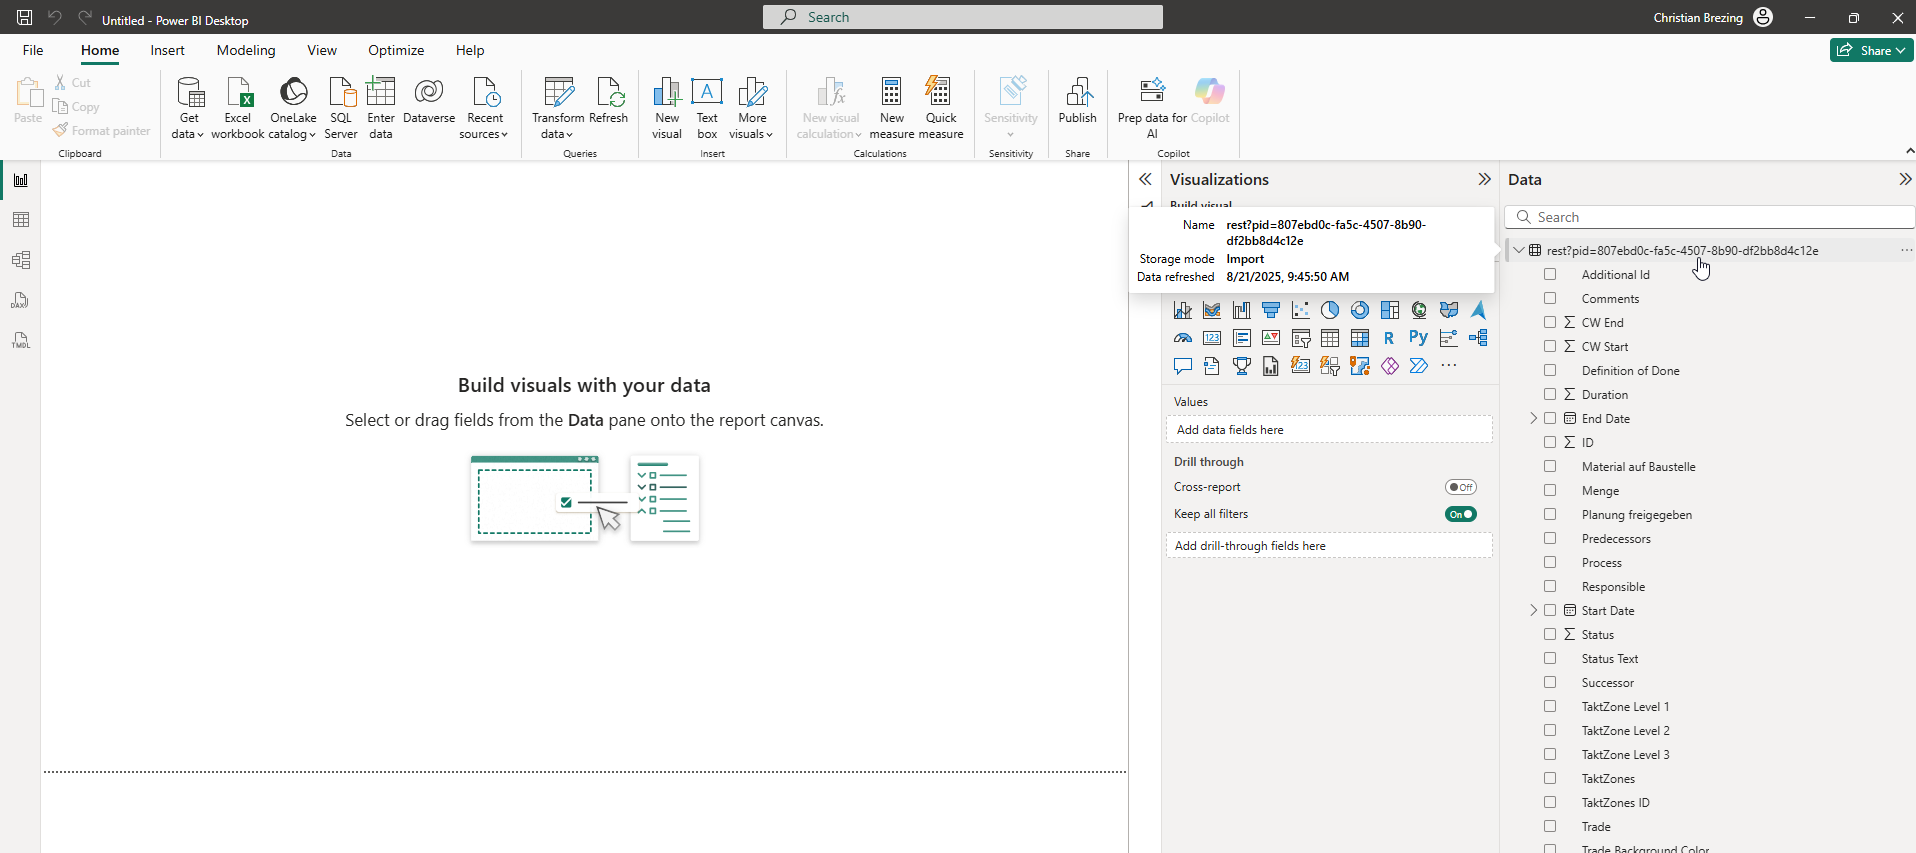Click the green Share button
The image size is (1916, 853).
click(x=1871, y=50)
